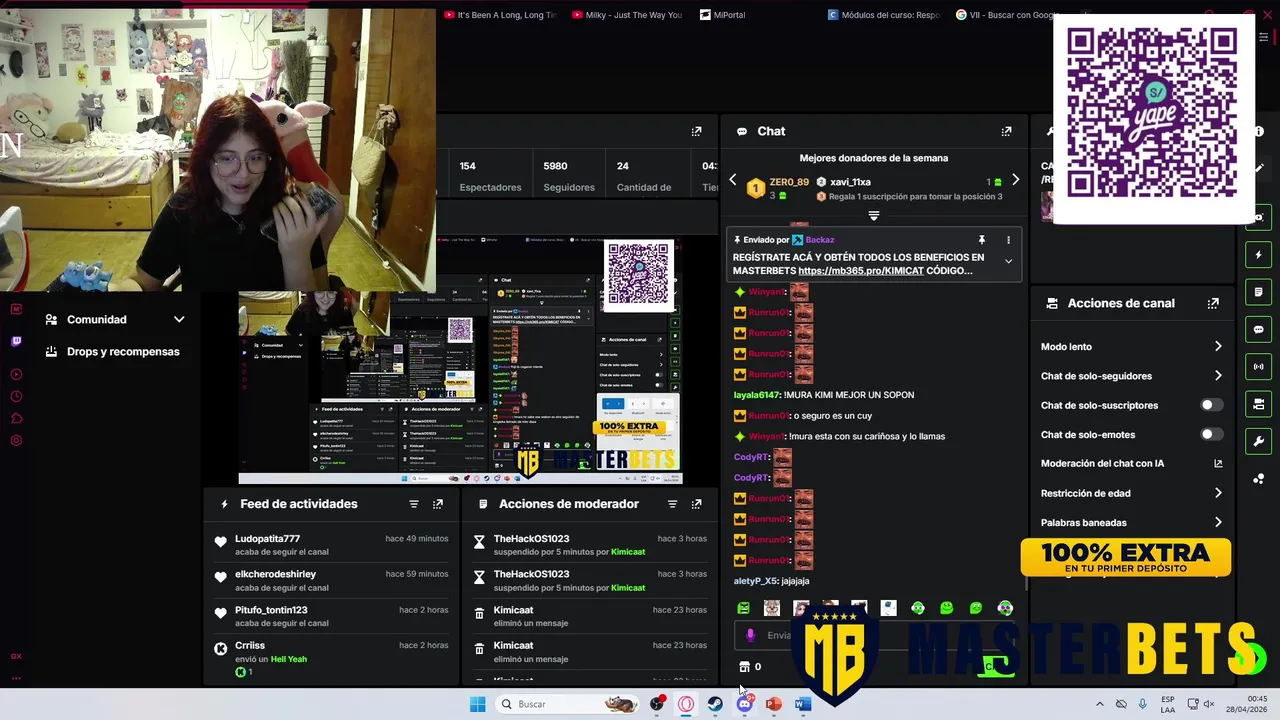Click the three-dots share icon in right toolbar

coord(1258,478)
